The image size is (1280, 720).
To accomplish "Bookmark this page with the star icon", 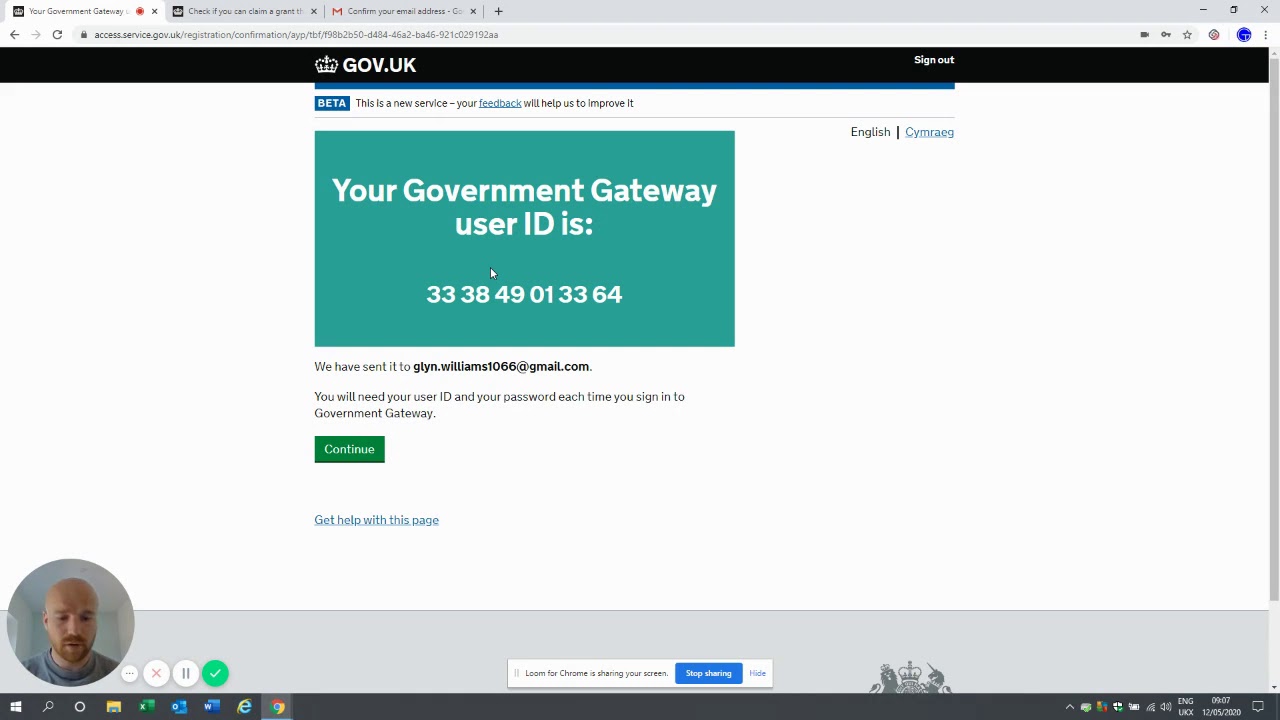I will point(1187,34).
